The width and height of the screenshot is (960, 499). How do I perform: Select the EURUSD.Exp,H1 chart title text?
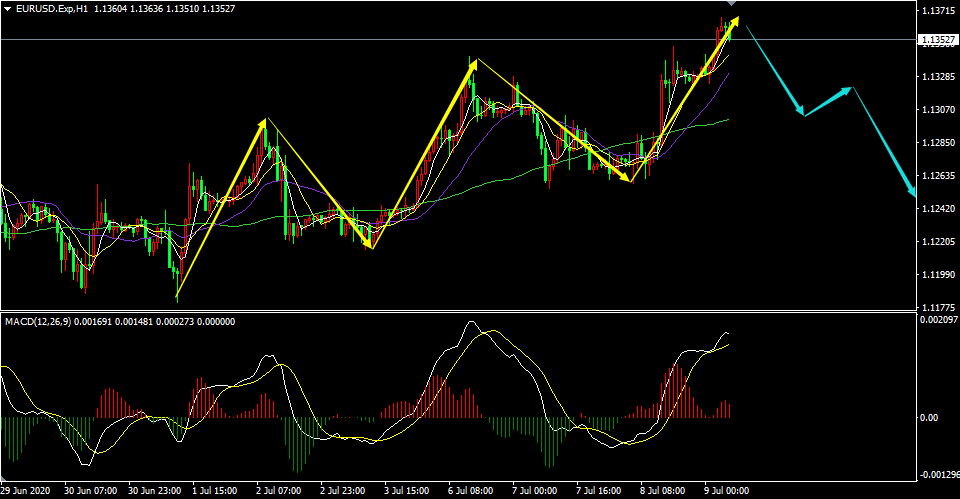51,9
